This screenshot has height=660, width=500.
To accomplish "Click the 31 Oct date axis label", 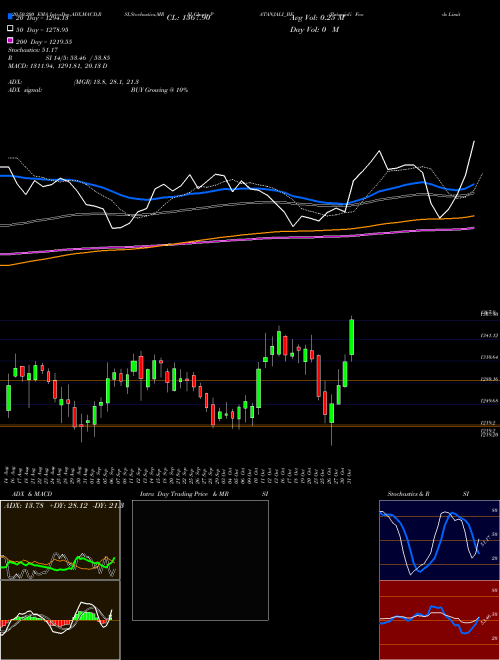I will point(351,474).
